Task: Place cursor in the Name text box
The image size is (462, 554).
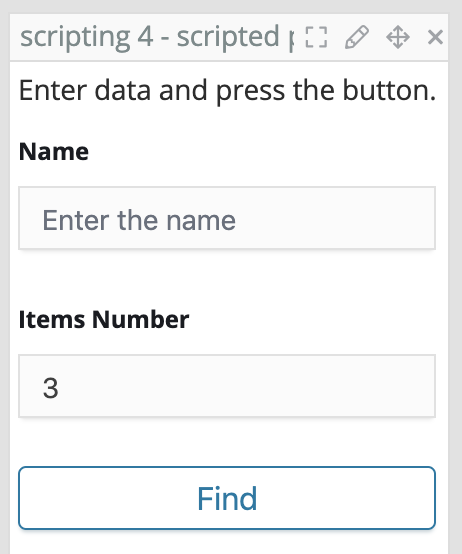Action: [x=227, y=218]
